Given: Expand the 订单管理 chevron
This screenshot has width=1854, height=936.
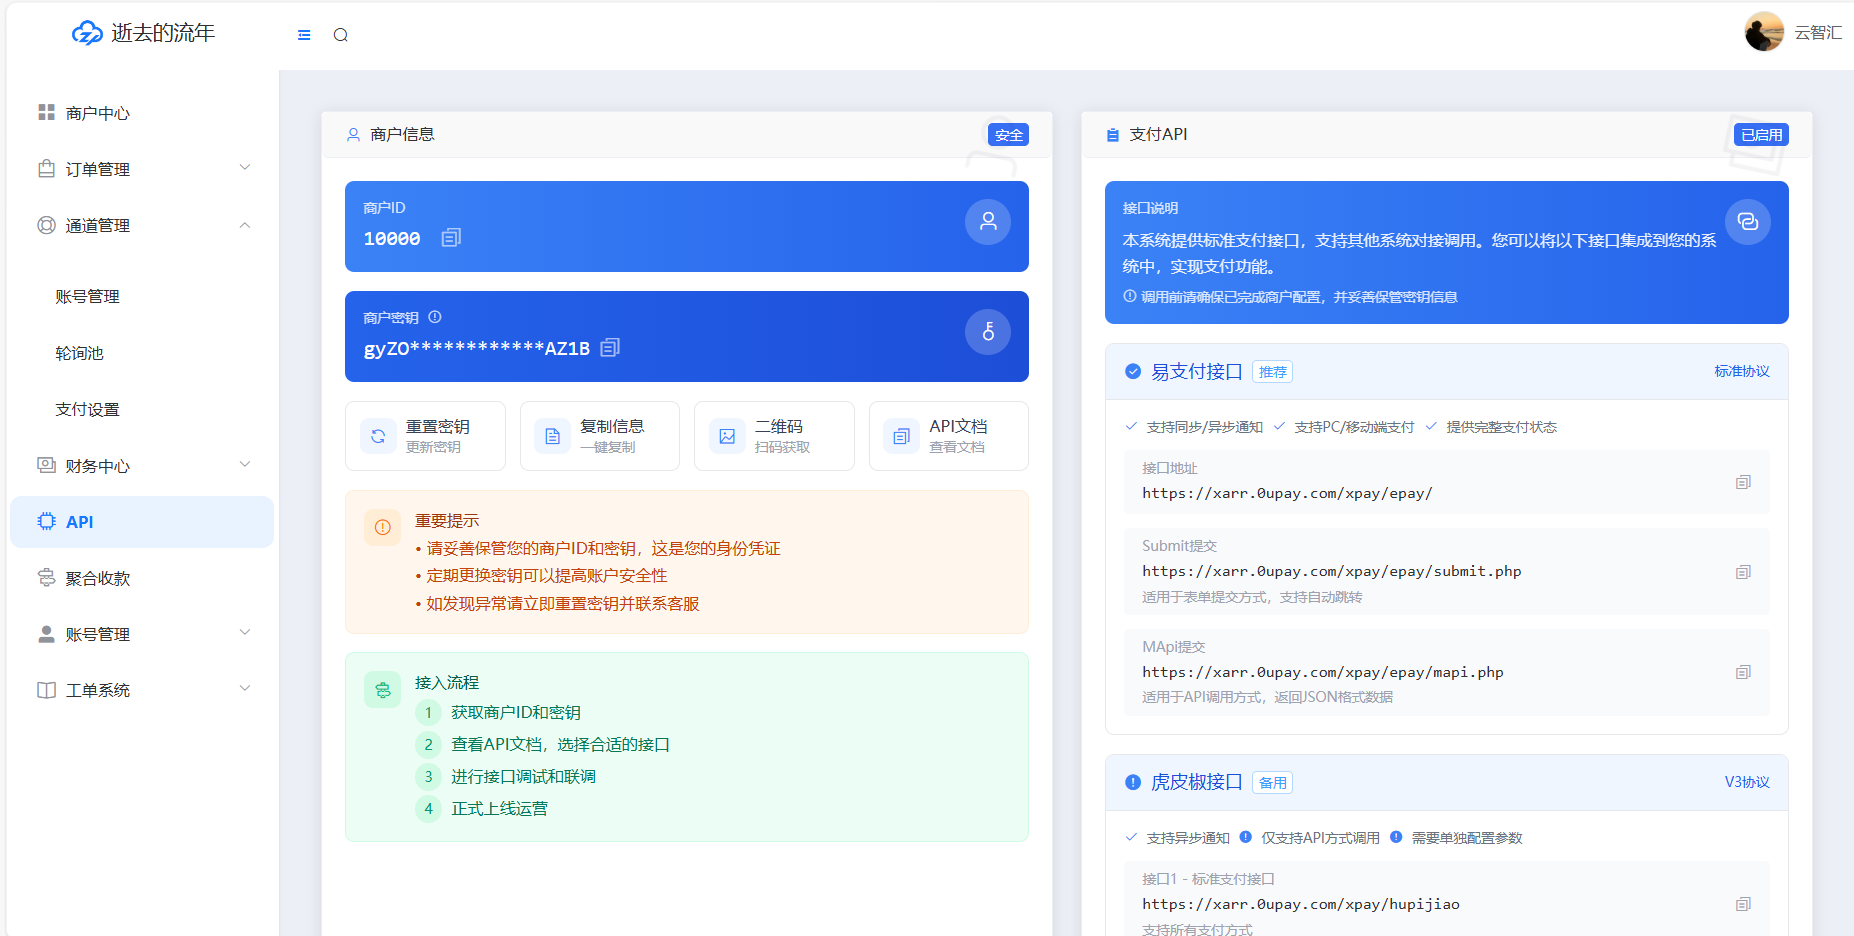Looking at the screenshot, I should point(245,168).
